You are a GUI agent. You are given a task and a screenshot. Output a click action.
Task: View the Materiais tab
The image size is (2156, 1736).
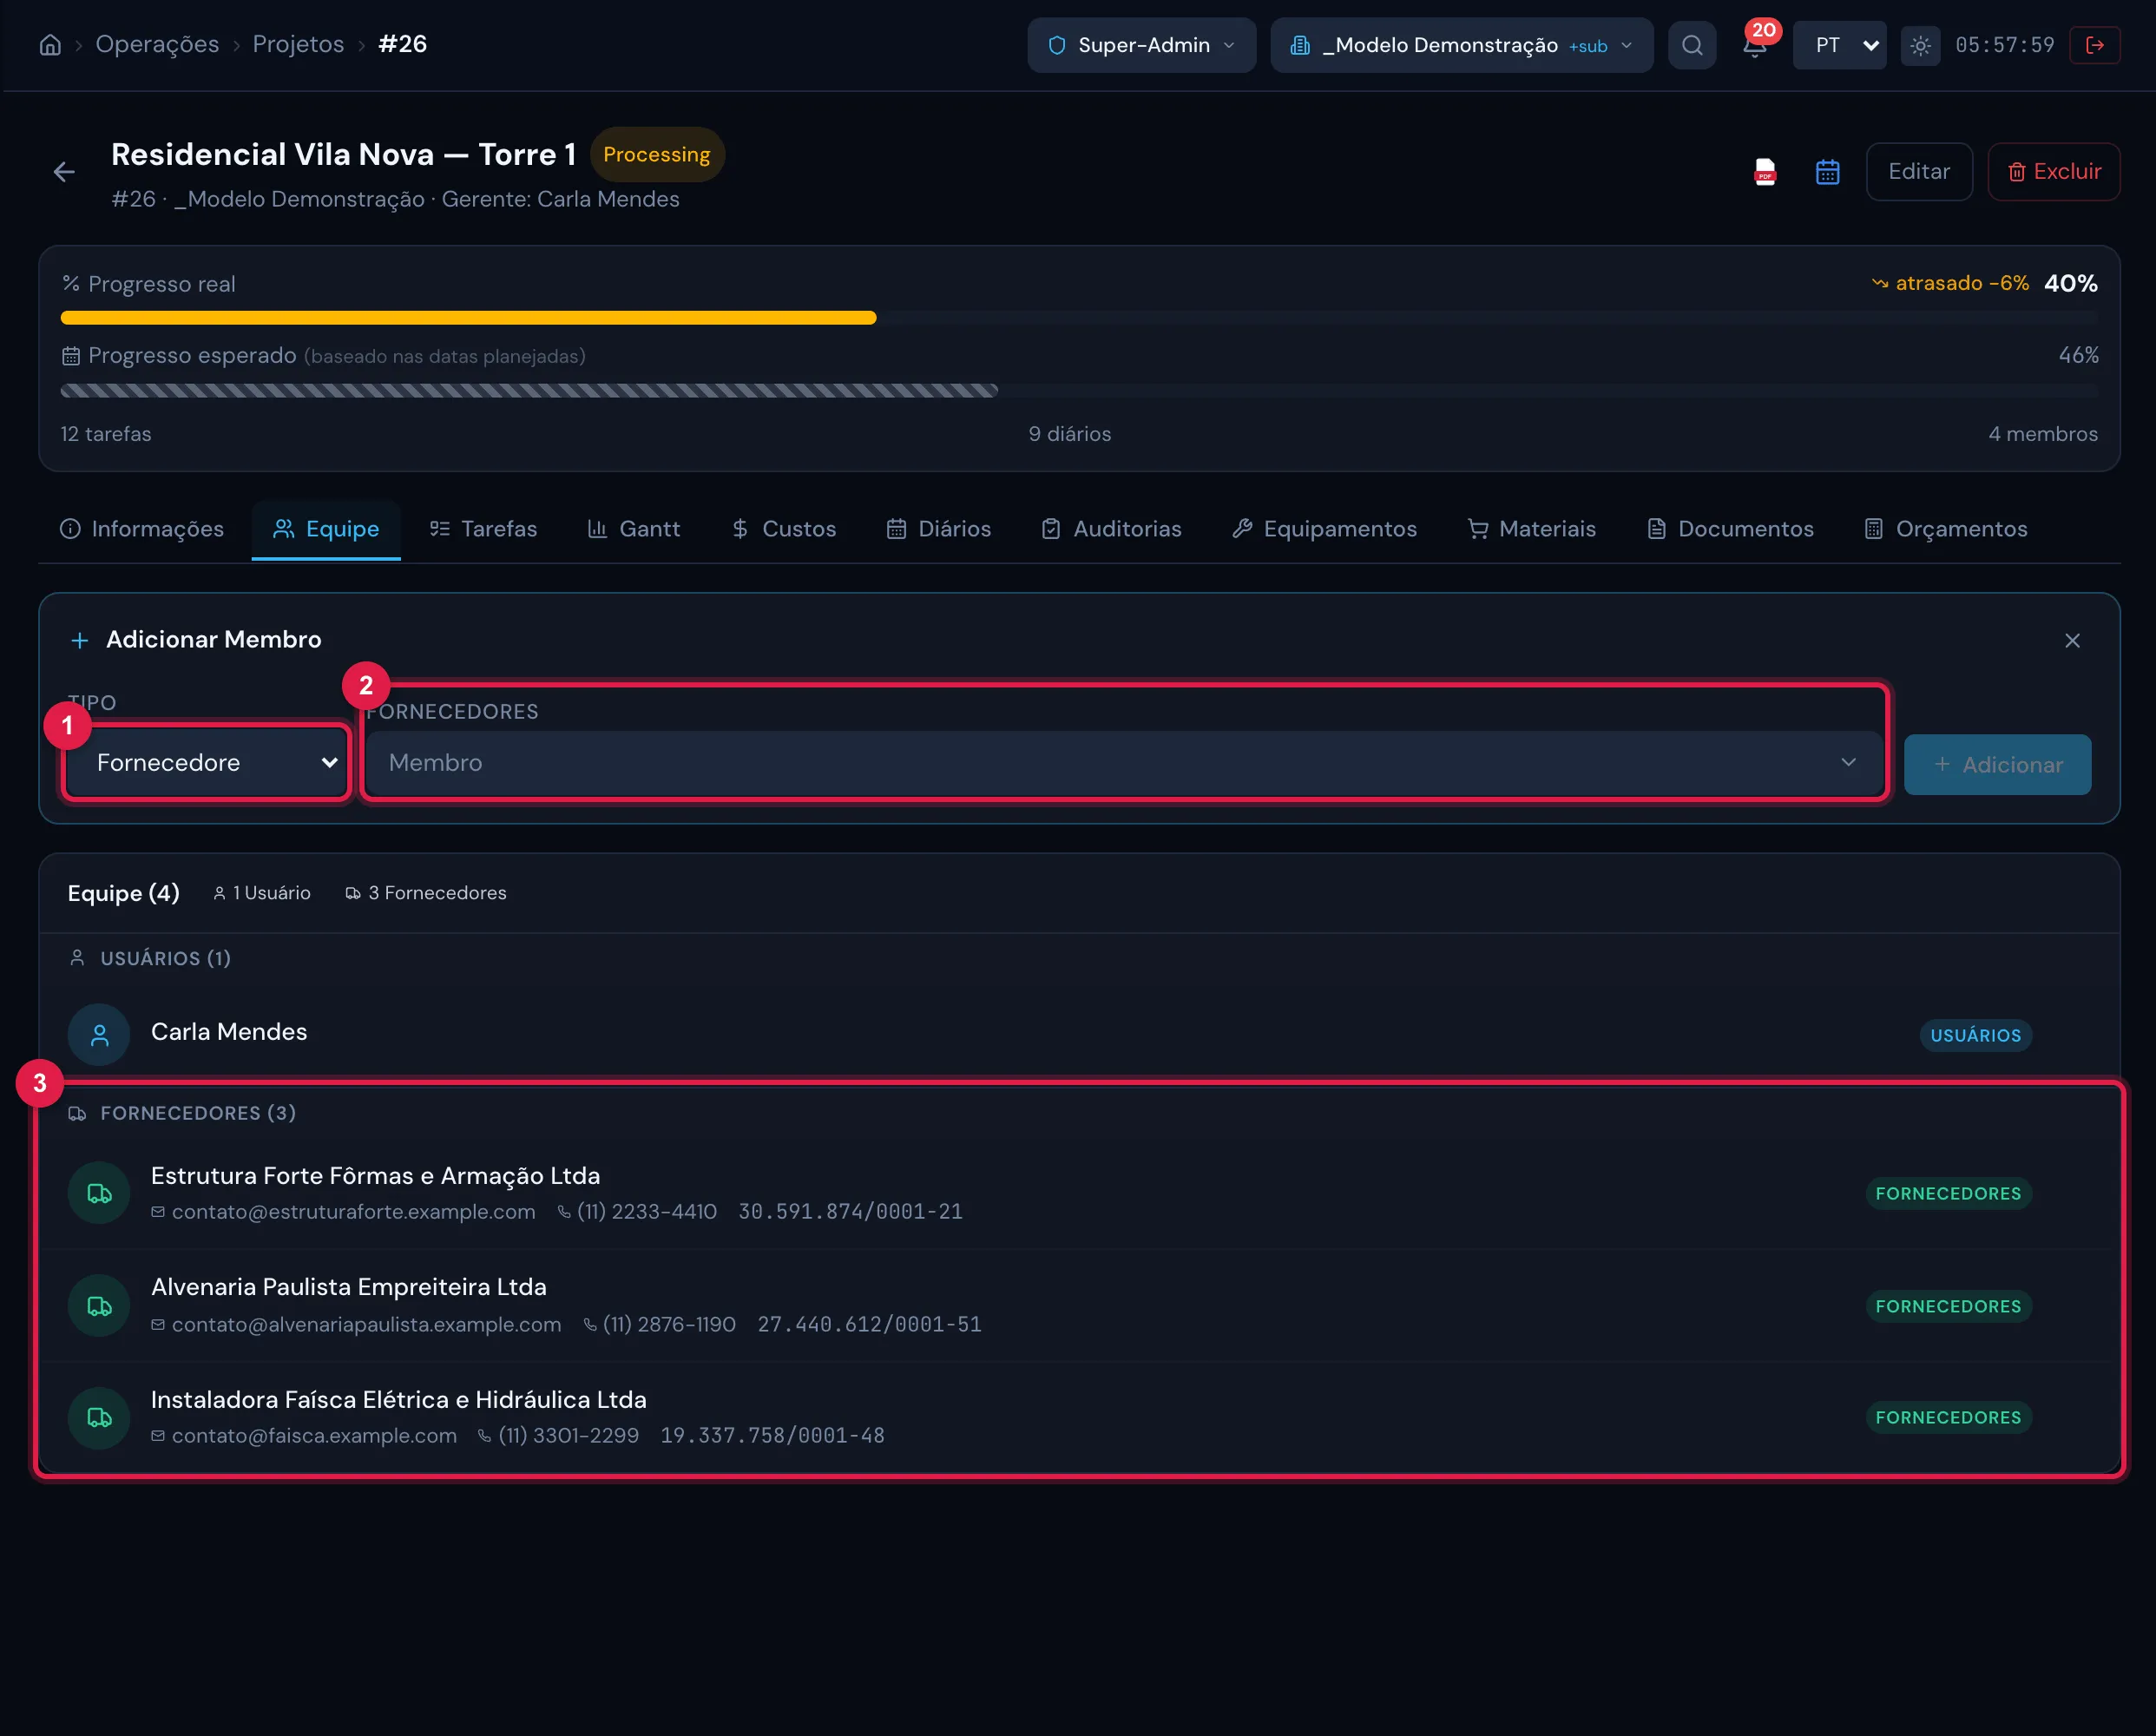(1532, 529)
